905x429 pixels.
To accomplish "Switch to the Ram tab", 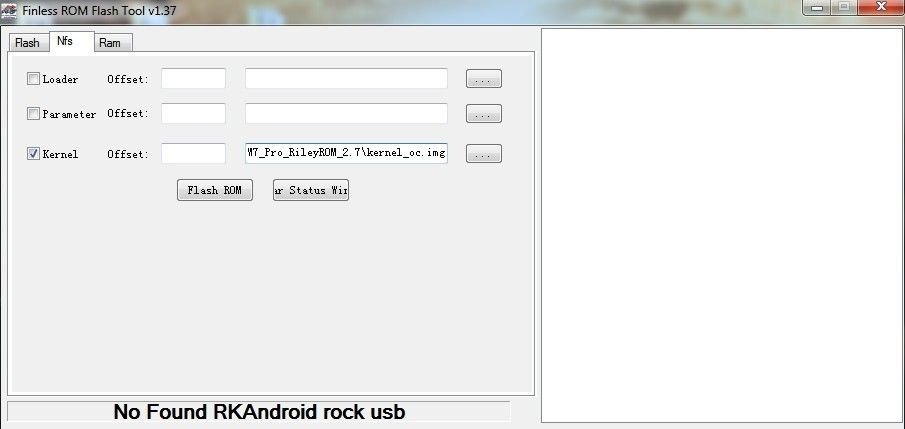I will tap(110, 43).
